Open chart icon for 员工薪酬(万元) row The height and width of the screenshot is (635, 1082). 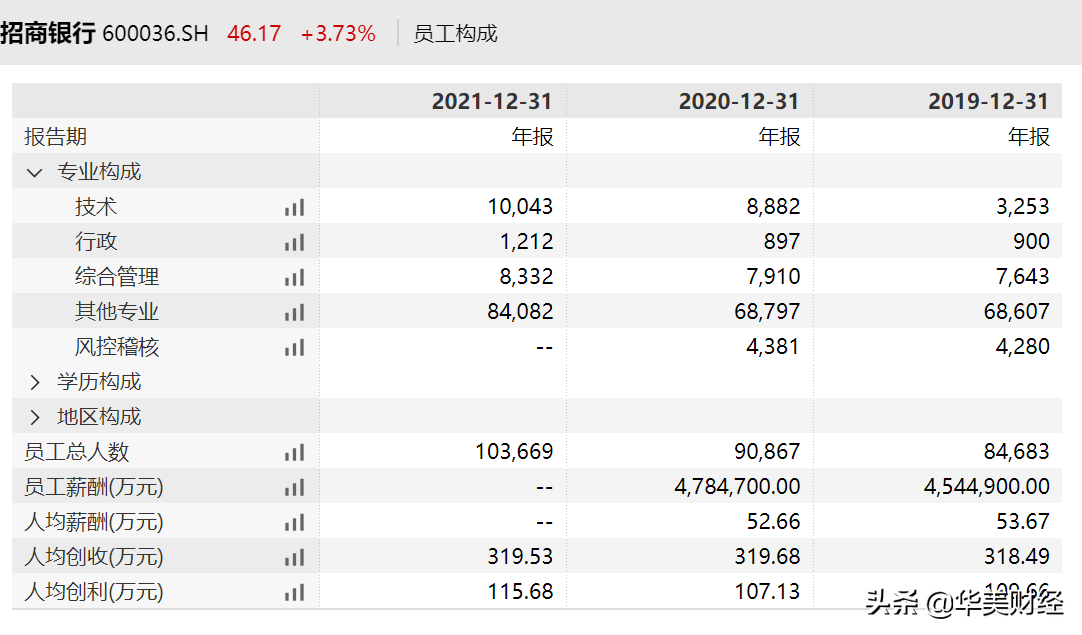(295, 489)
